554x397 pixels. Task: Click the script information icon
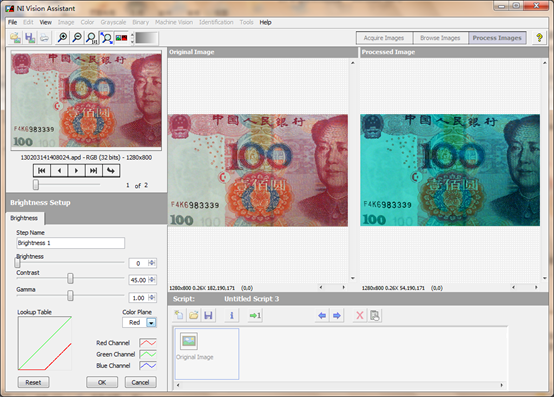pyautogui.click(x=232, y=315)
